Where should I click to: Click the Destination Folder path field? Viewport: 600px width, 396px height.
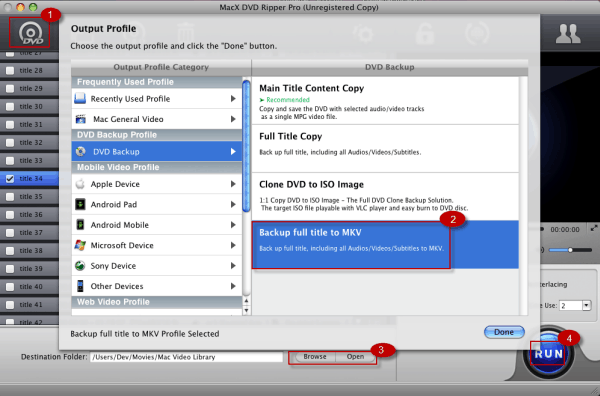coord(186,357)
